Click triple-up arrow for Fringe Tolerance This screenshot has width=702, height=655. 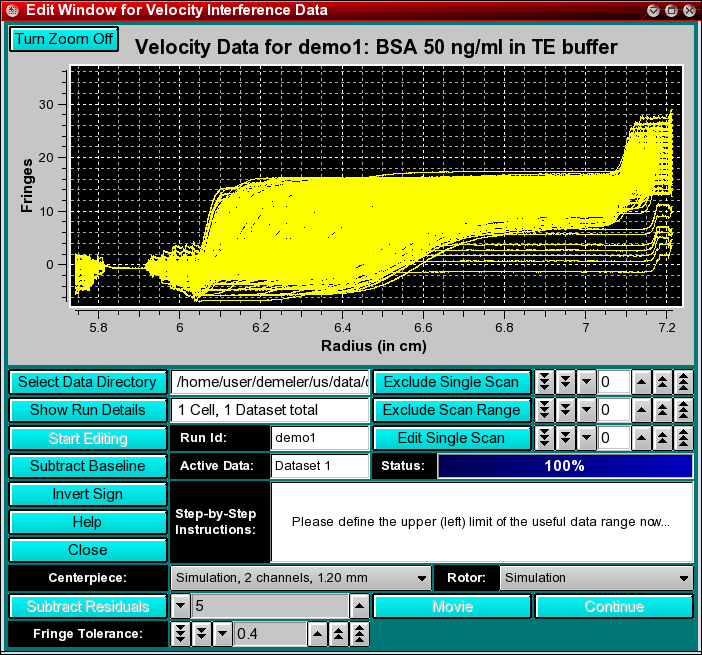coord(360,634)
